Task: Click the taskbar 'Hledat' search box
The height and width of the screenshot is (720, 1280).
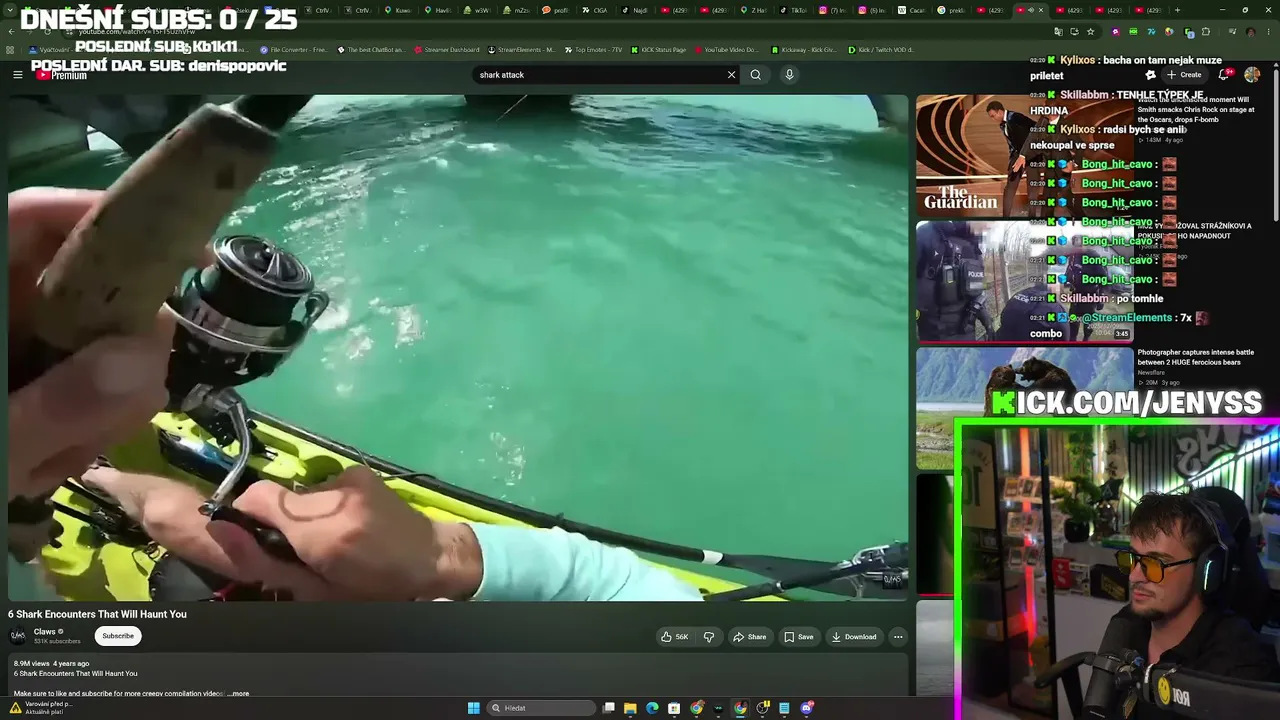Action: click(x=541, y=708)
